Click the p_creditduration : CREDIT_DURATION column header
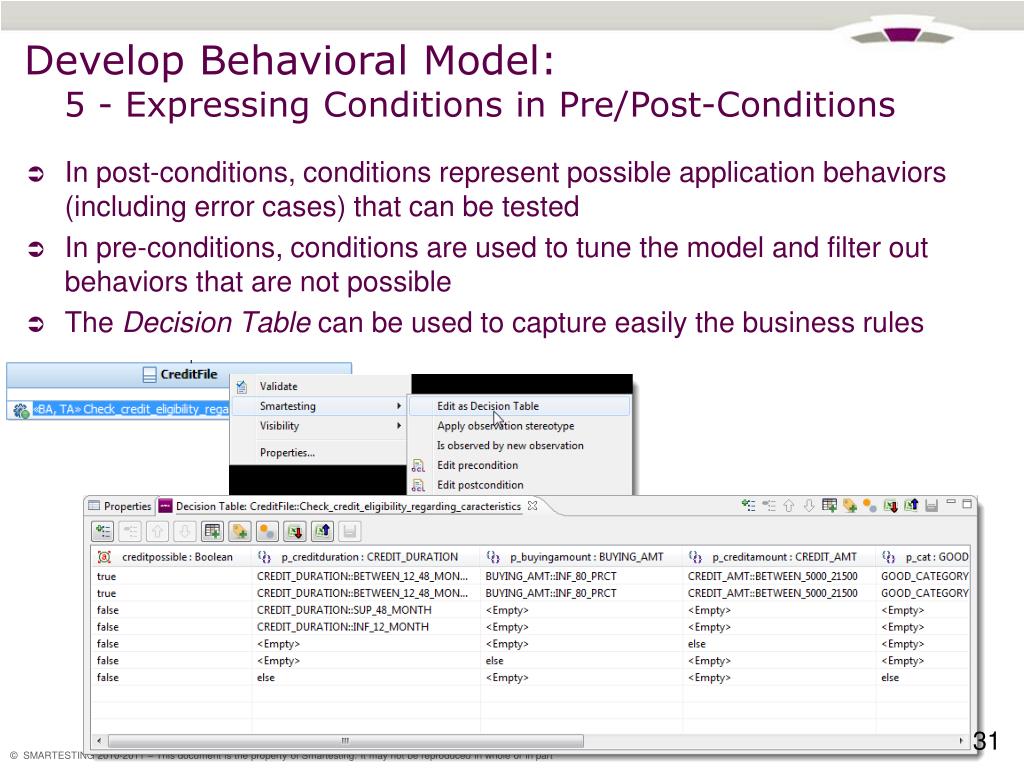 point(366,557)
